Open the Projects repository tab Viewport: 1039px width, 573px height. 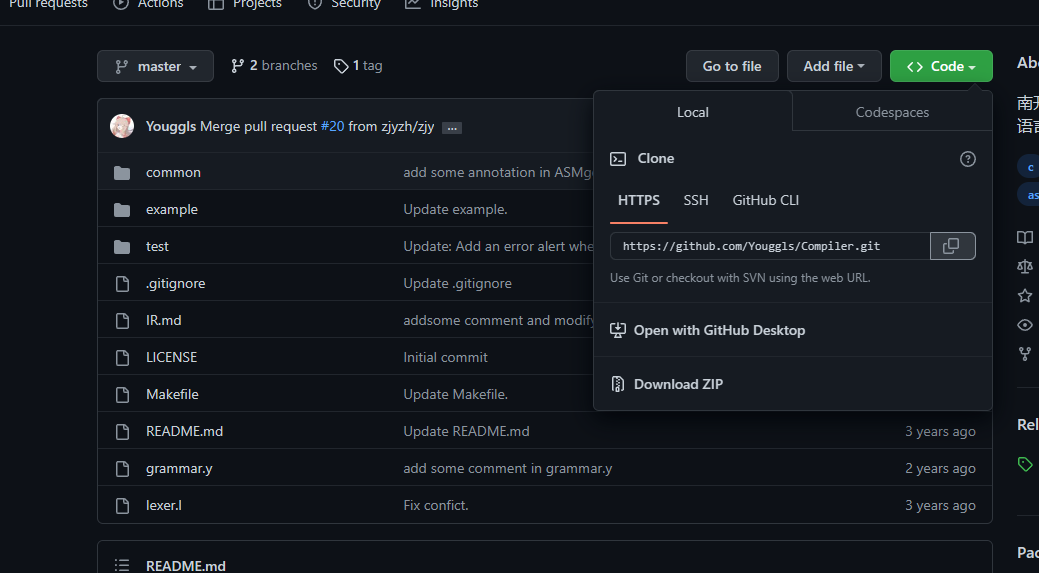pyautogui.click(x=245, y=4)
